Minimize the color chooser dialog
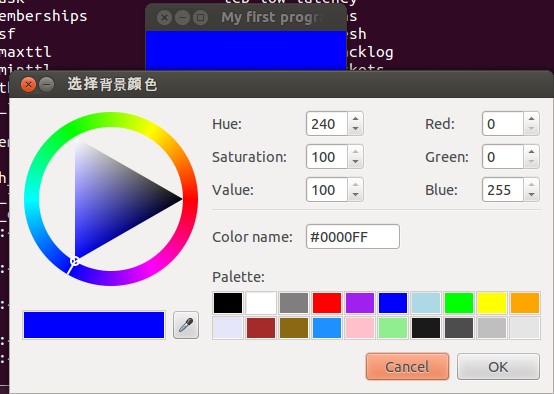This screenshot has width=554, height=394. [x=47, y=84]
